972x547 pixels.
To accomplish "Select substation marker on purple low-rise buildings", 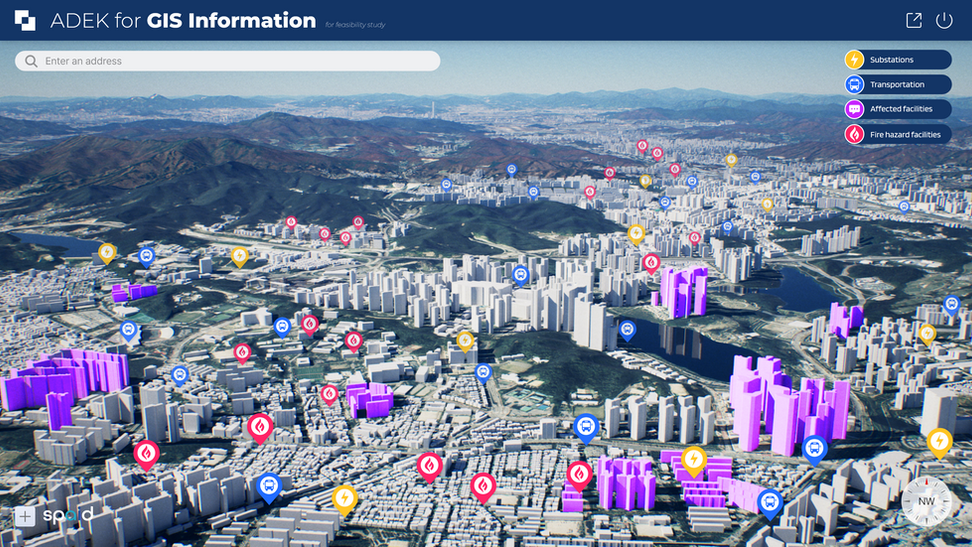I will [694, 461].
